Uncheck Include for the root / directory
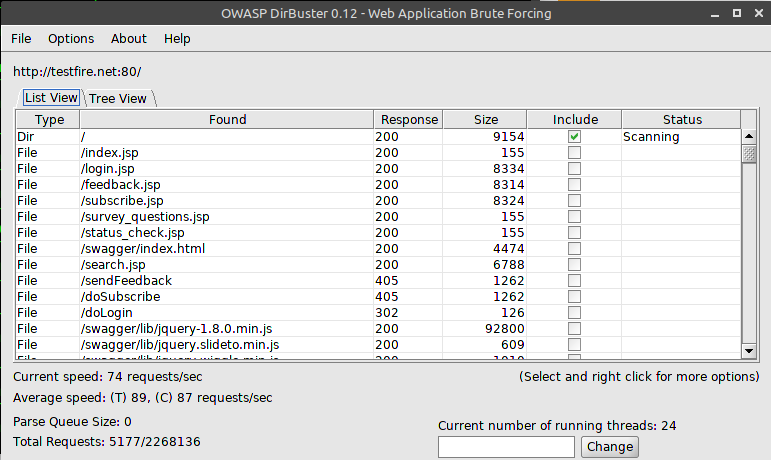Screen dimensions: 771x460 [x=574, y=137]
